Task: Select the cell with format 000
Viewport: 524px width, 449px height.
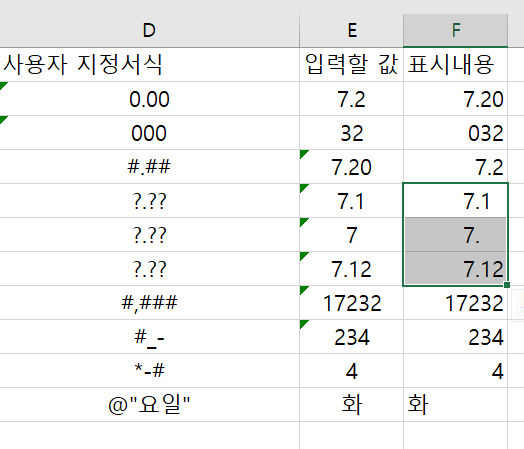Action: pos(149,133)
